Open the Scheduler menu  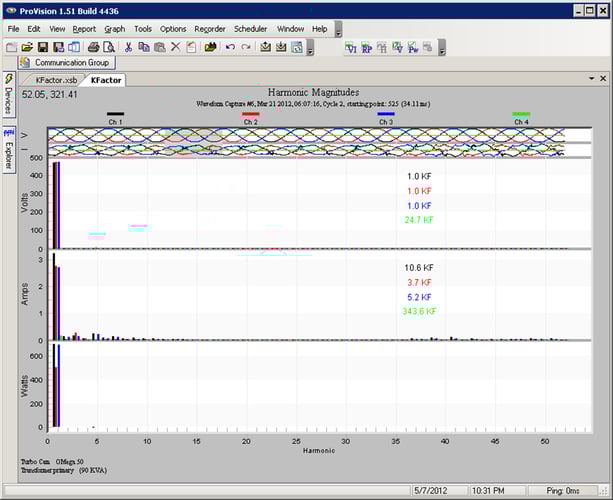pyautogui.click(x=251, y=29)
